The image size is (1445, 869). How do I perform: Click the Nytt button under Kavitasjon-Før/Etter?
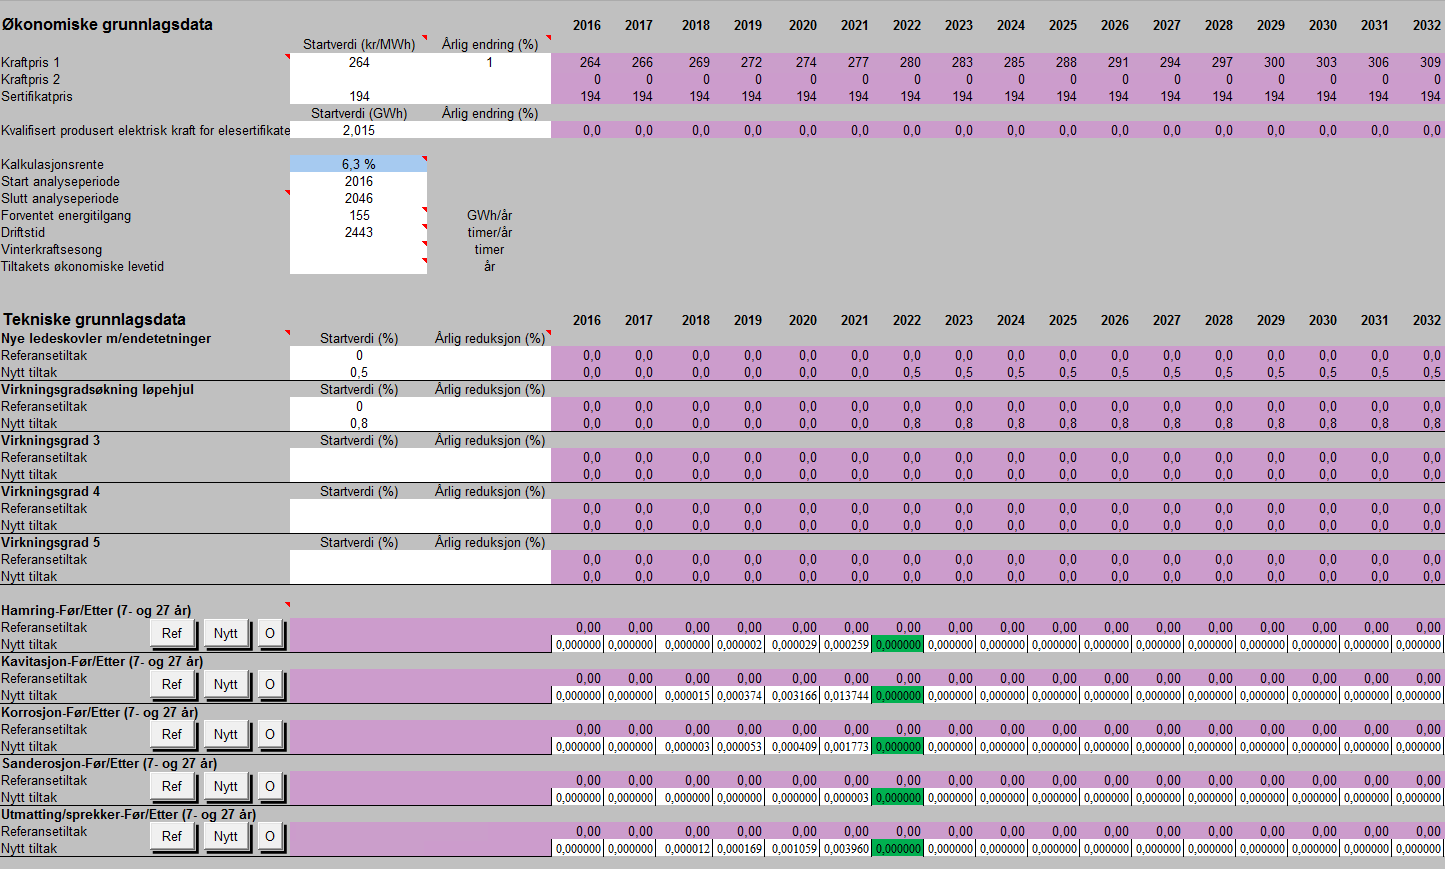point(226,684)
